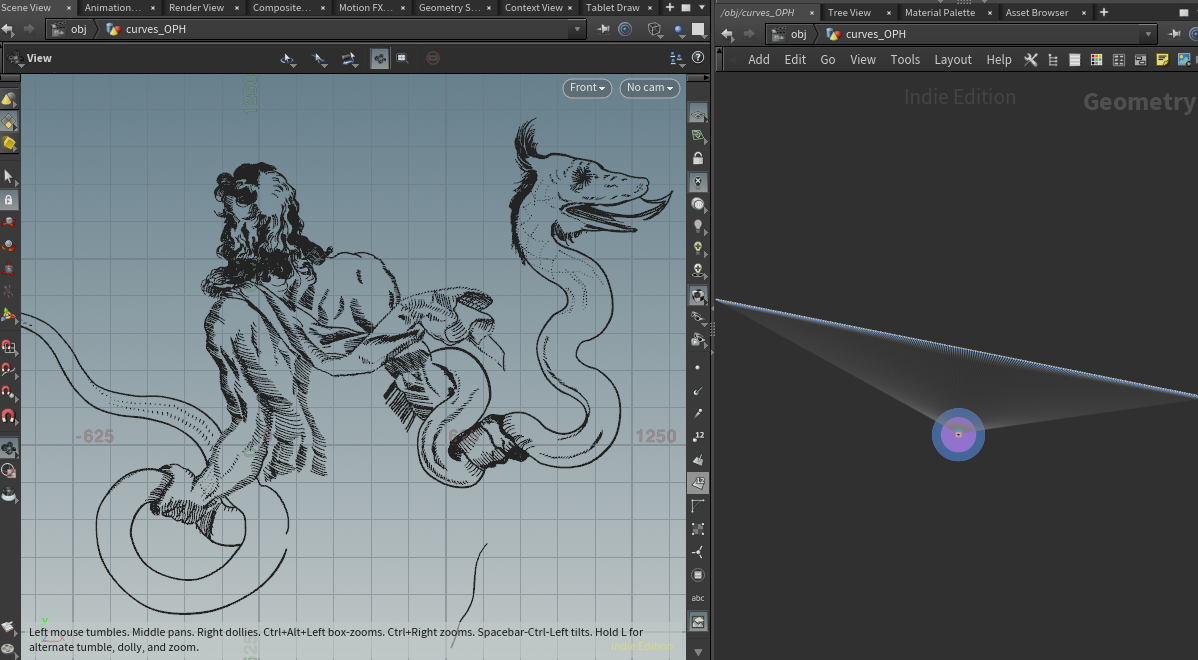Toggle the snapshot icon next to shading toggle
The image size is (1198, 660).
click(x=403, y=57)
